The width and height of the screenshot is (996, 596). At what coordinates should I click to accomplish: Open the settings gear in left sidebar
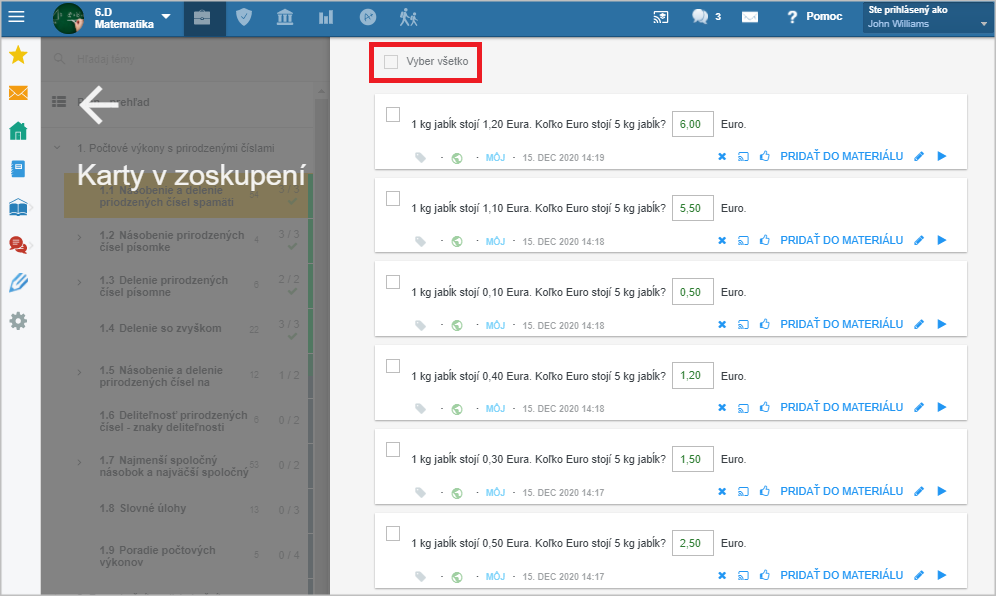pos(18,321)
